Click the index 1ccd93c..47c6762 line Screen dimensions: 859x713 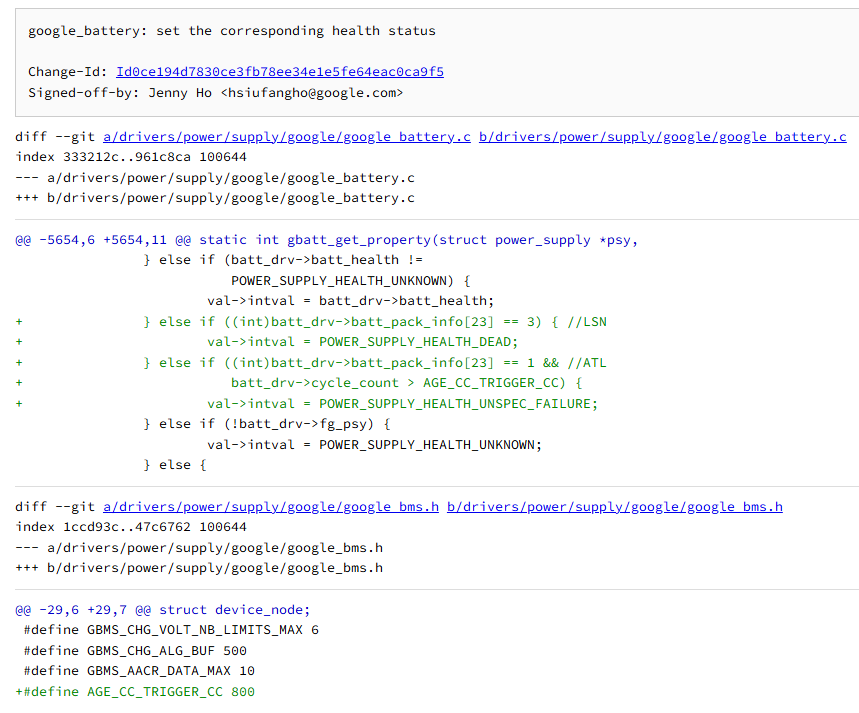coord(131,527)
